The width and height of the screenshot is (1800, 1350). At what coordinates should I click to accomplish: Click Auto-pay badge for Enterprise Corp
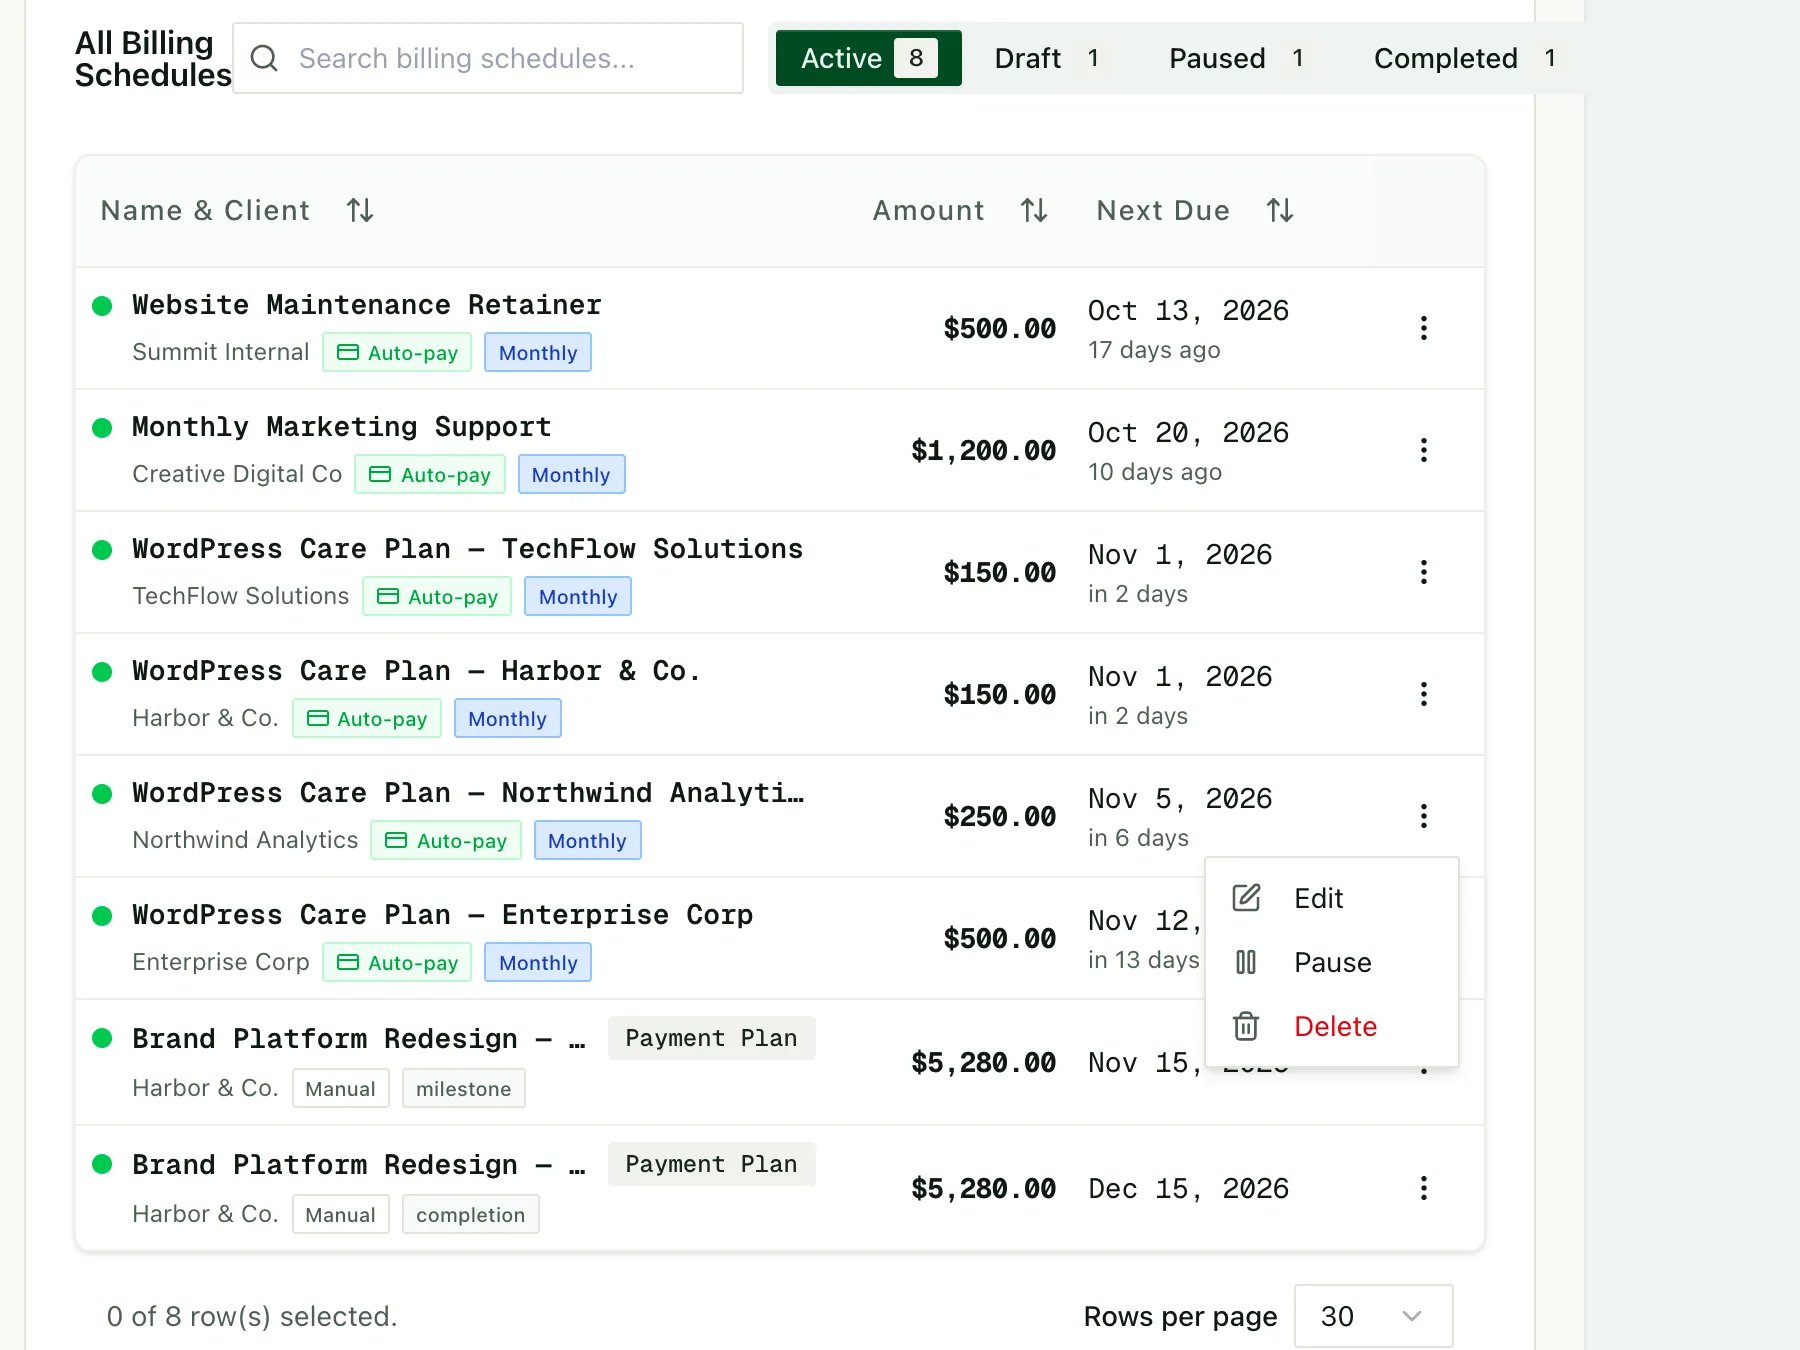pos(397,962)
